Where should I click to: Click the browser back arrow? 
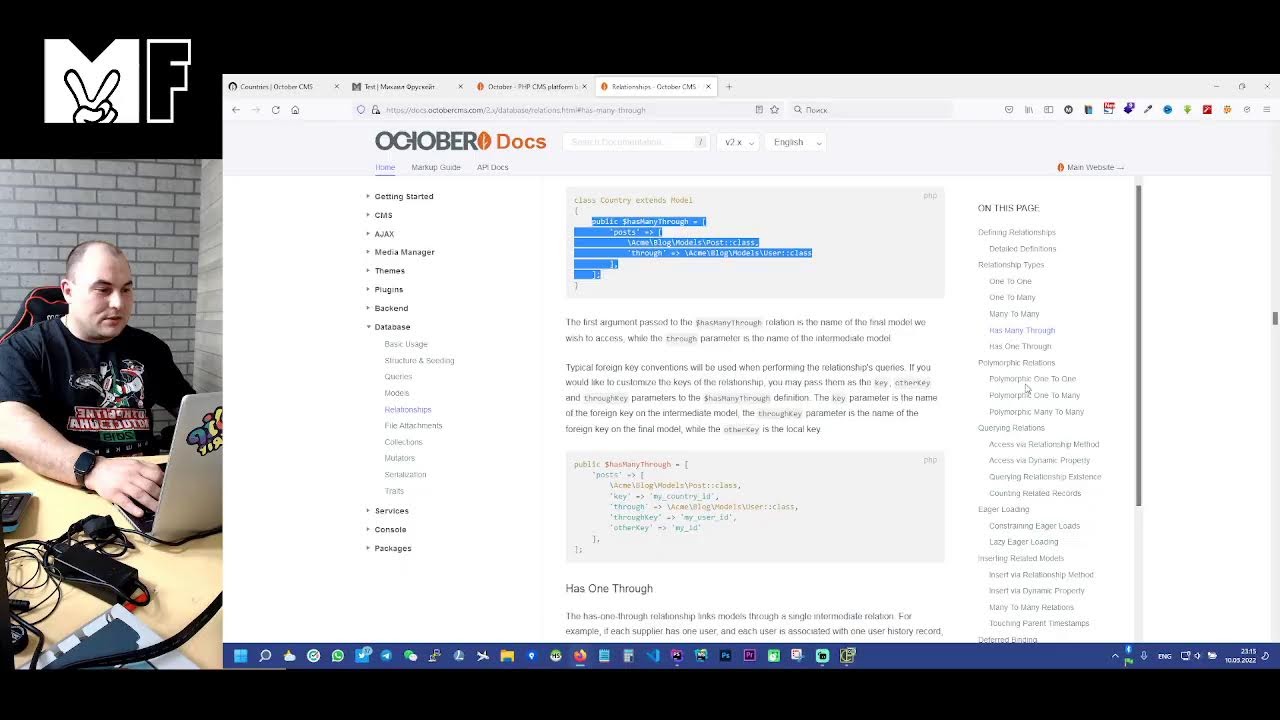pyautogui.click(x=236, y=110)
